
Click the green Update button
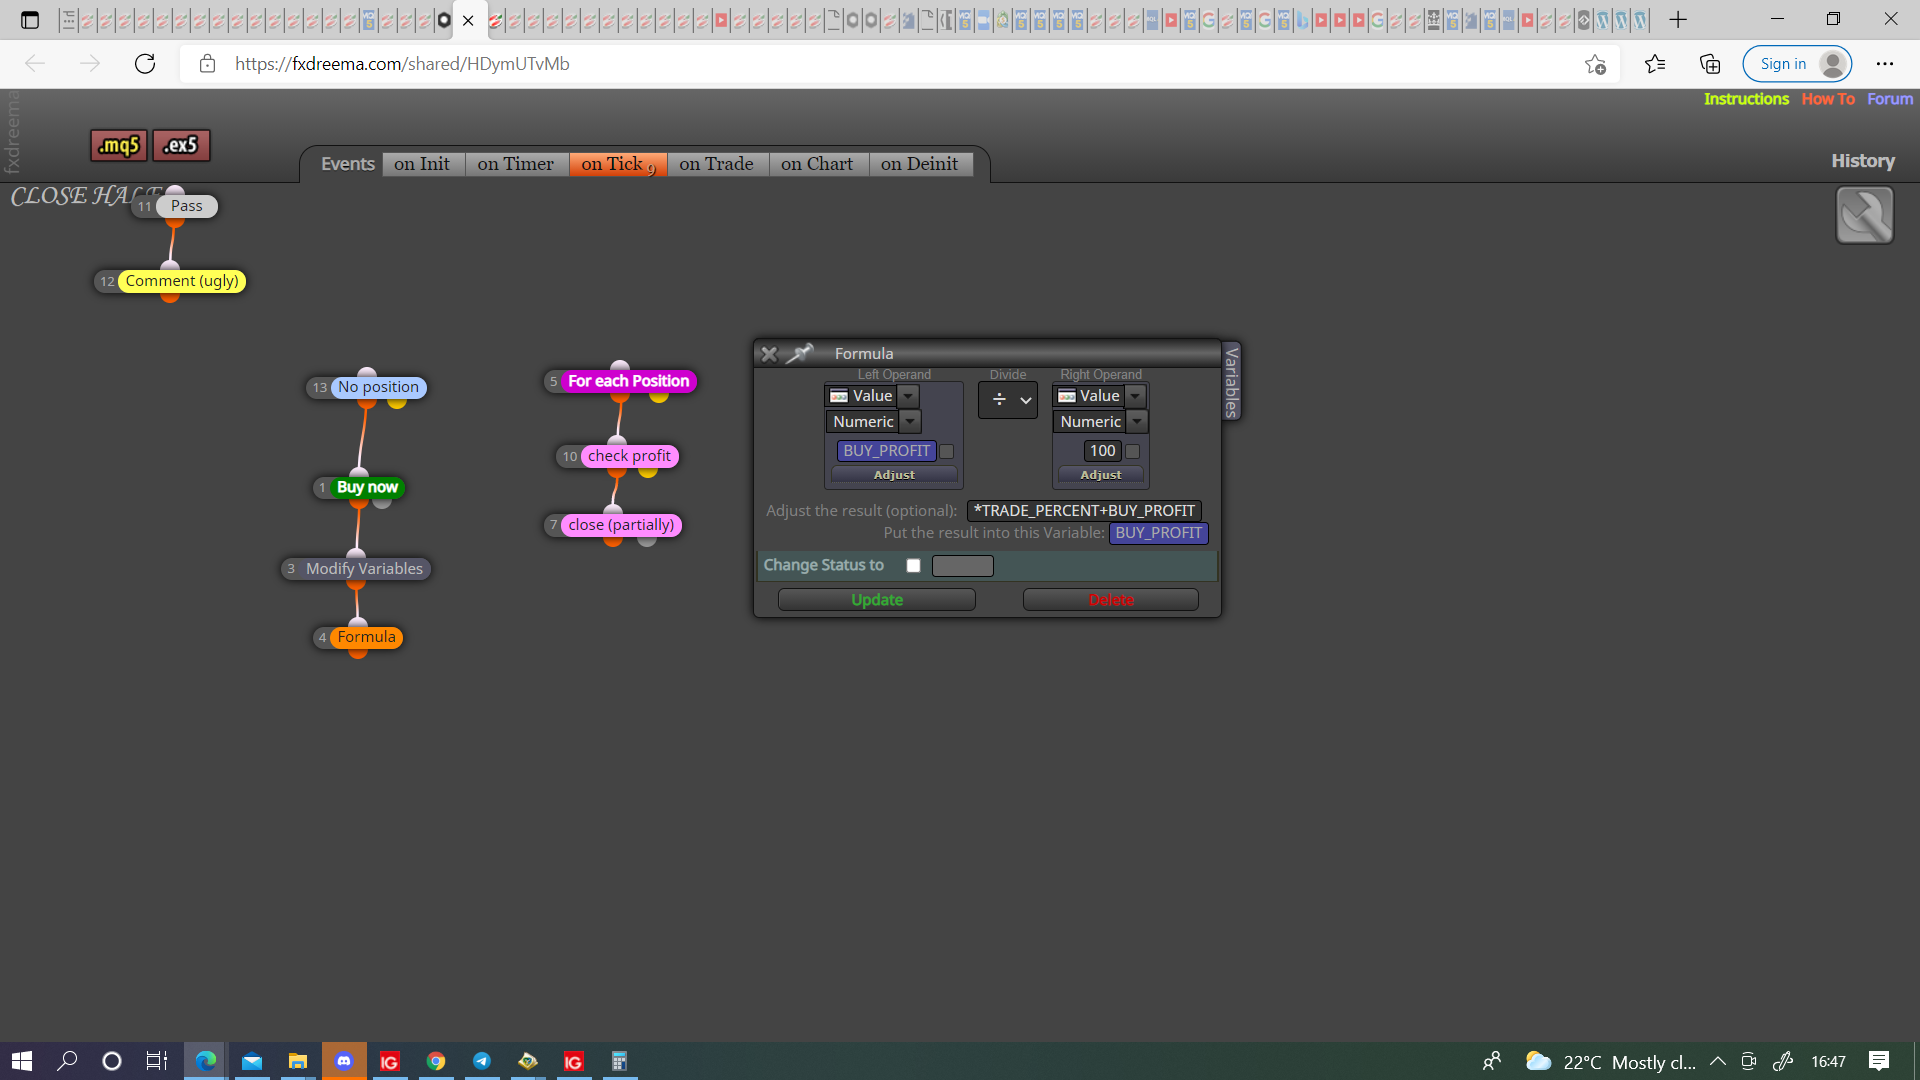pyautogui.click(x=877, y=600)
